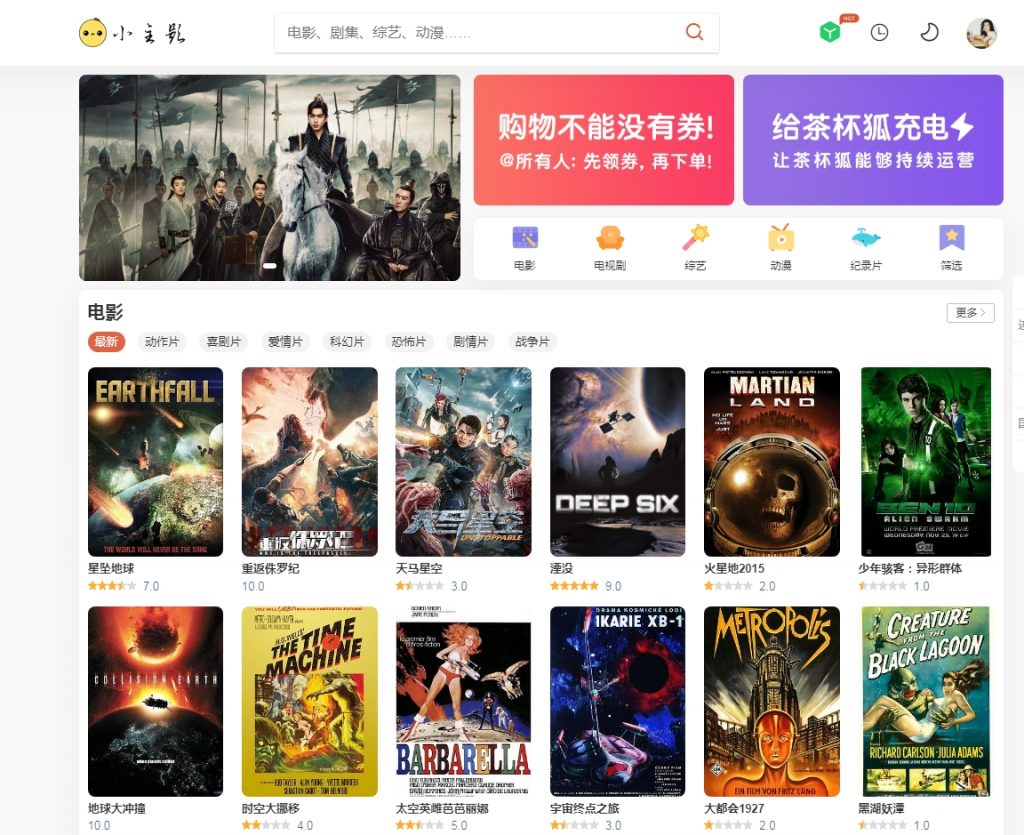Select the 恐怖片 filter tab

click(x=409, y=341)
